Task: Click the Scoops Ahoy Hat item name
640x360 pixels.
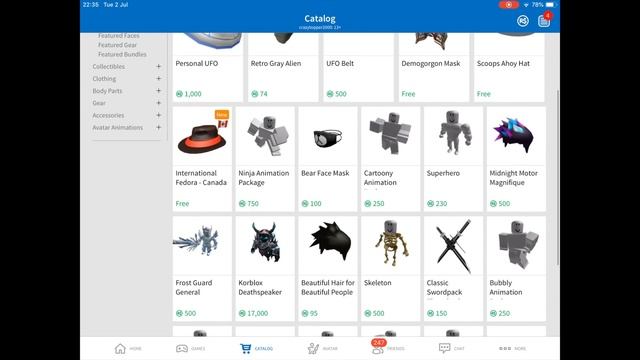Action: (x=503, y=63)
